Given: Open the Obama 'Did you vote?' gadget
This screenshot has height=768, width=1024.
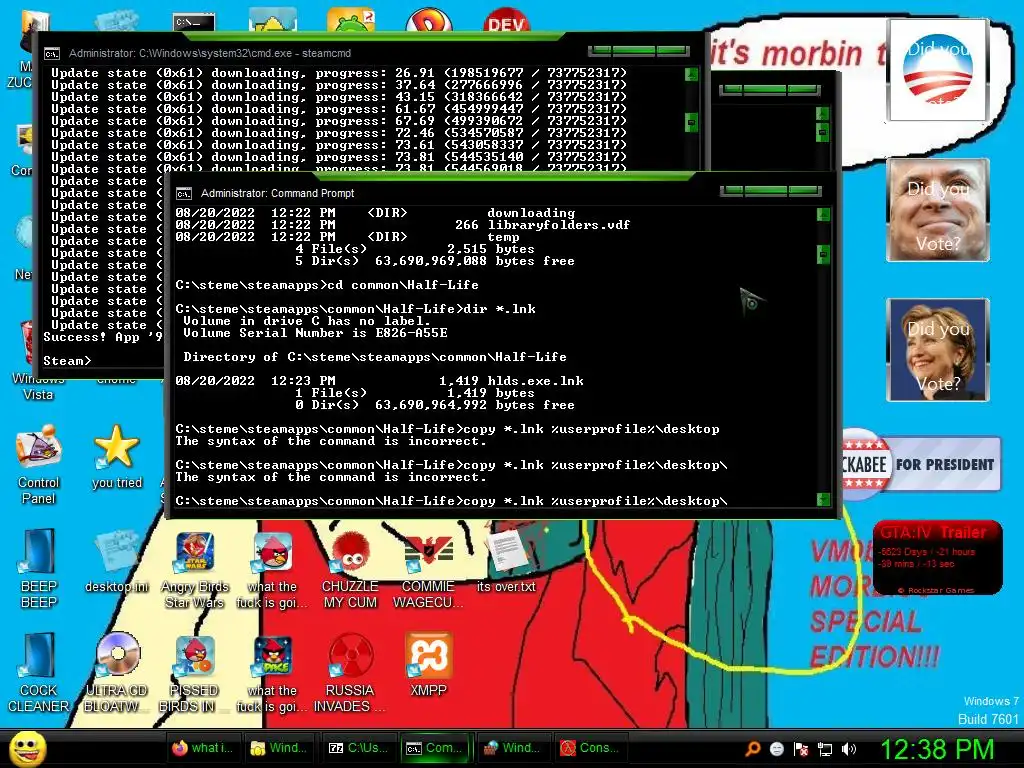Looking at the screenshot, I should point(937,70).
